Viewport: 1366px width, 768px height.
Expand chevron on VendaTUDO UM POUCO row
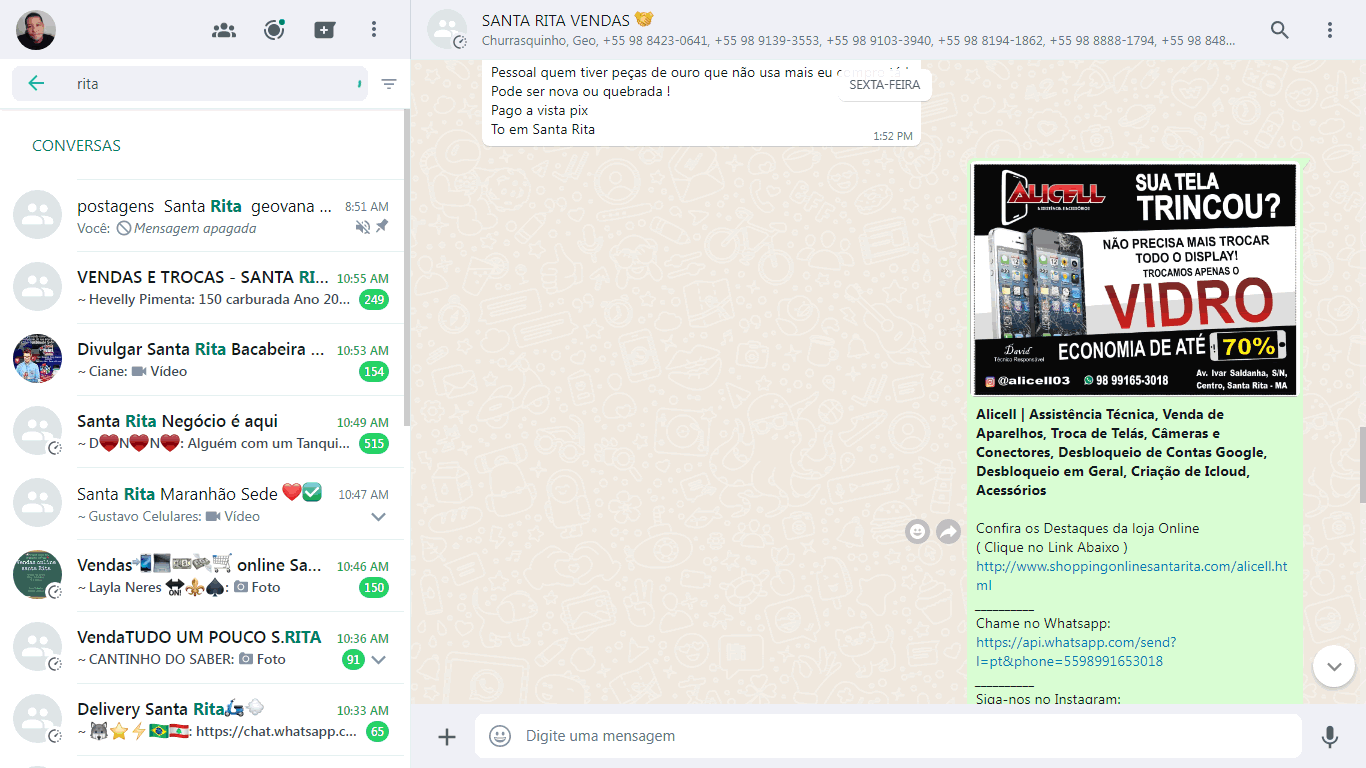point(378,660)
